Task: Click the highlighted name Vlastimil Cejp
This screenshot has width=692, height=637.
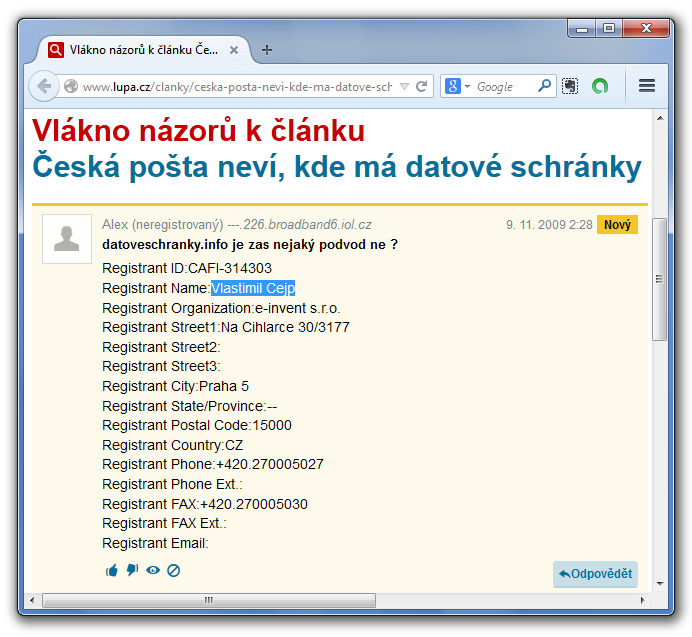Action: point(253,288)
